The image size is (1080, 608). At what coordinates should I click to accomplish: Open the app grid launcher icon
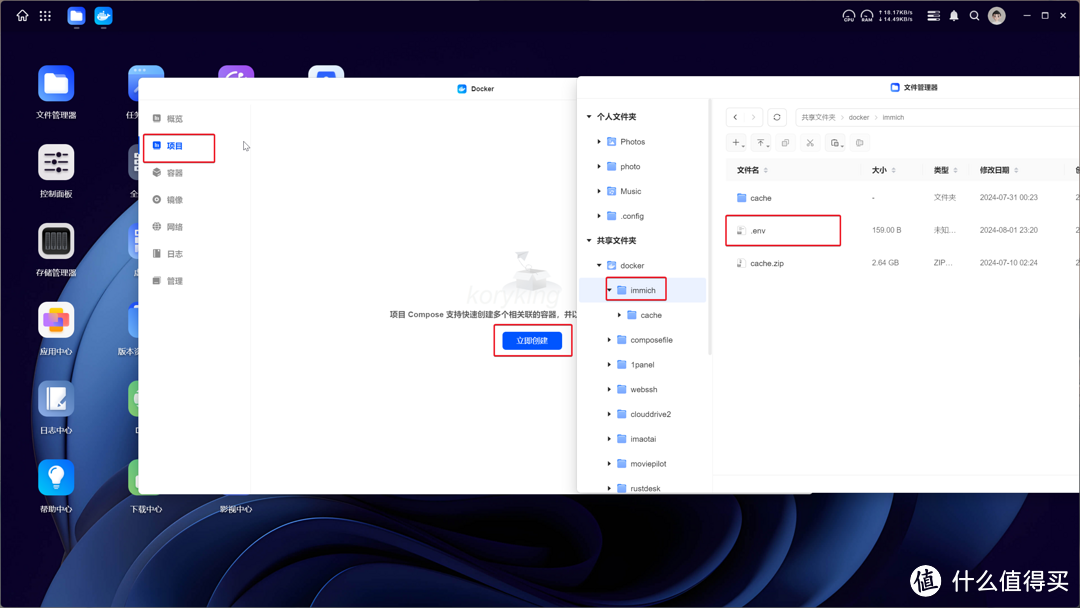click(45, 15)
